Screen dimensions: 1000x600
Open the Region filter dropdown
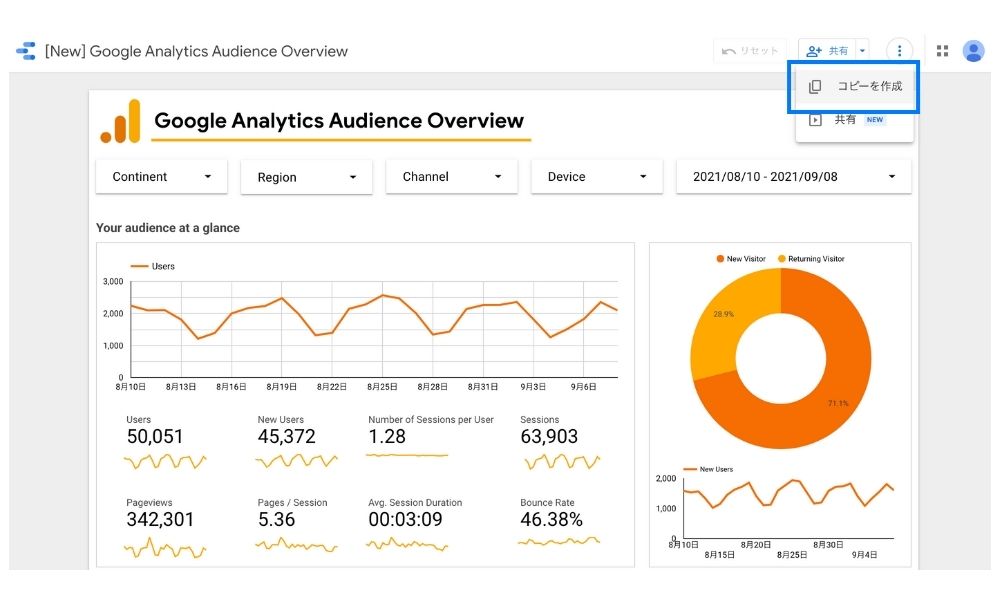306,177
